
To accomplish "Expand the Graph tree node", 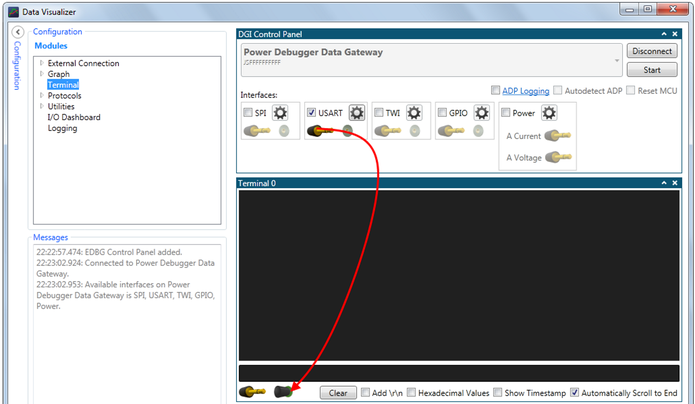I will coord(42,74).
